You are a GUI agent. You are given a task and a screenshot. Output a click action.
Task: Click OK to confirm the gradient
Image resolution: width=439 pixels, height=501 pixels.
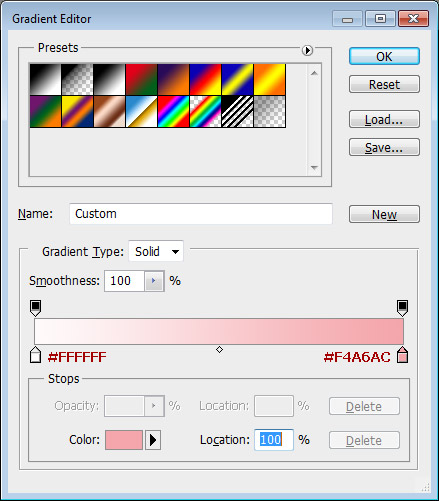click(x=384, y=56)
